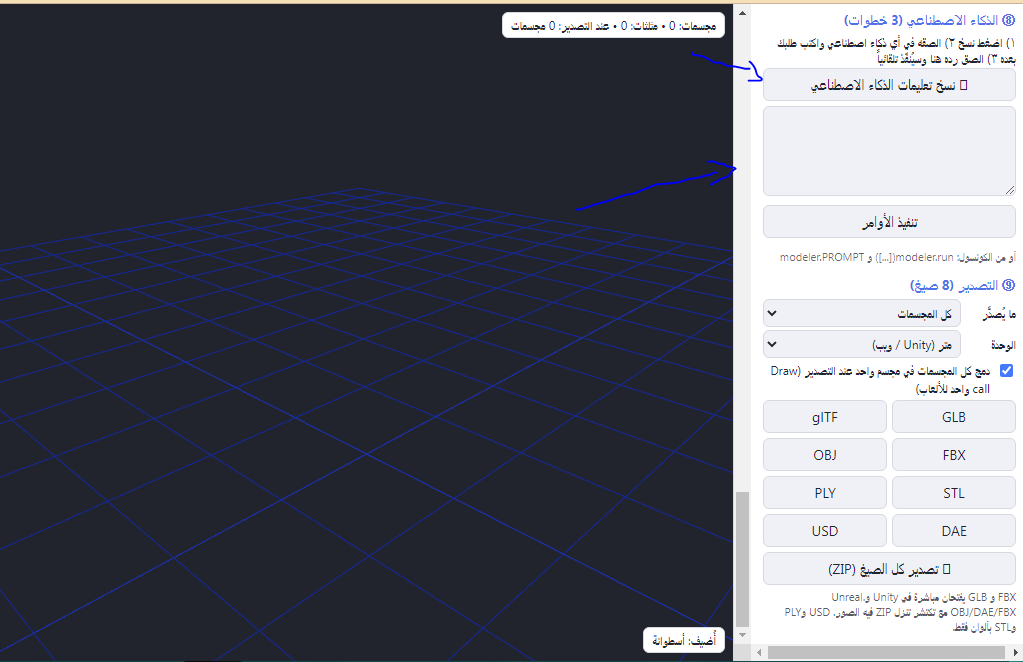Image resolution: width=1023 pixels, height=662 pixels.
Task: Focus the AI response textarea
Action: pyautogui.click(x=889, y=151)
